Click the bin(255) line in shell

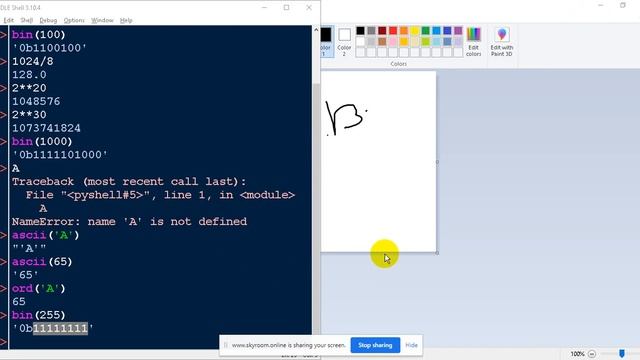pyautogui.click(x=38, y=315)
